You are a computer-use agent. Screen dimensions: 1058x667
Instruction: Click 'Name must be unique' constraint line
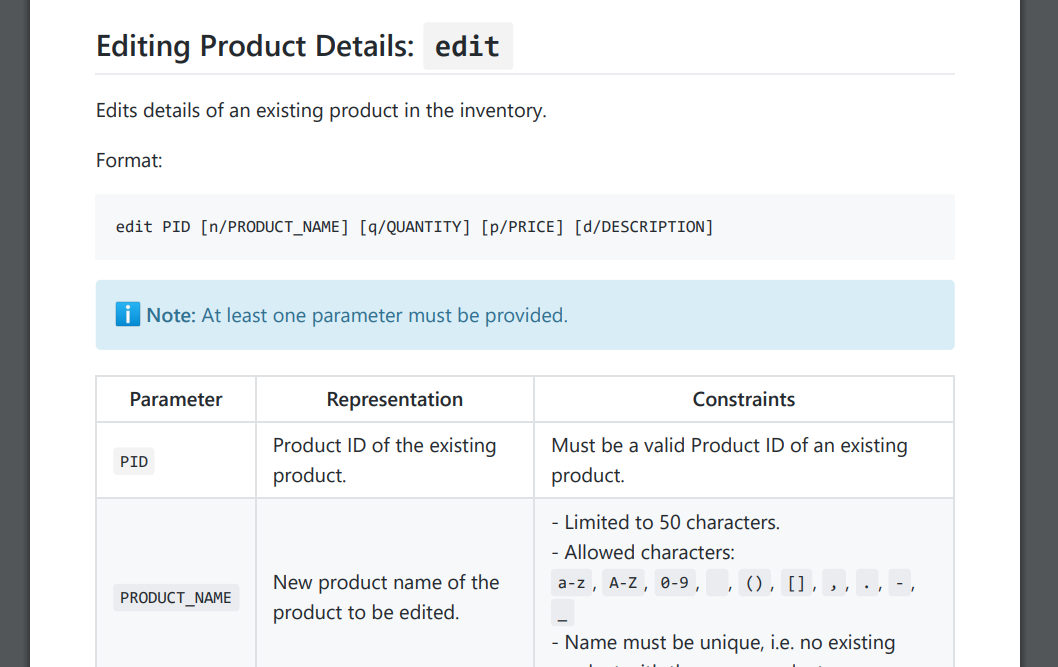pyautogui.click(x=723, y=643)
